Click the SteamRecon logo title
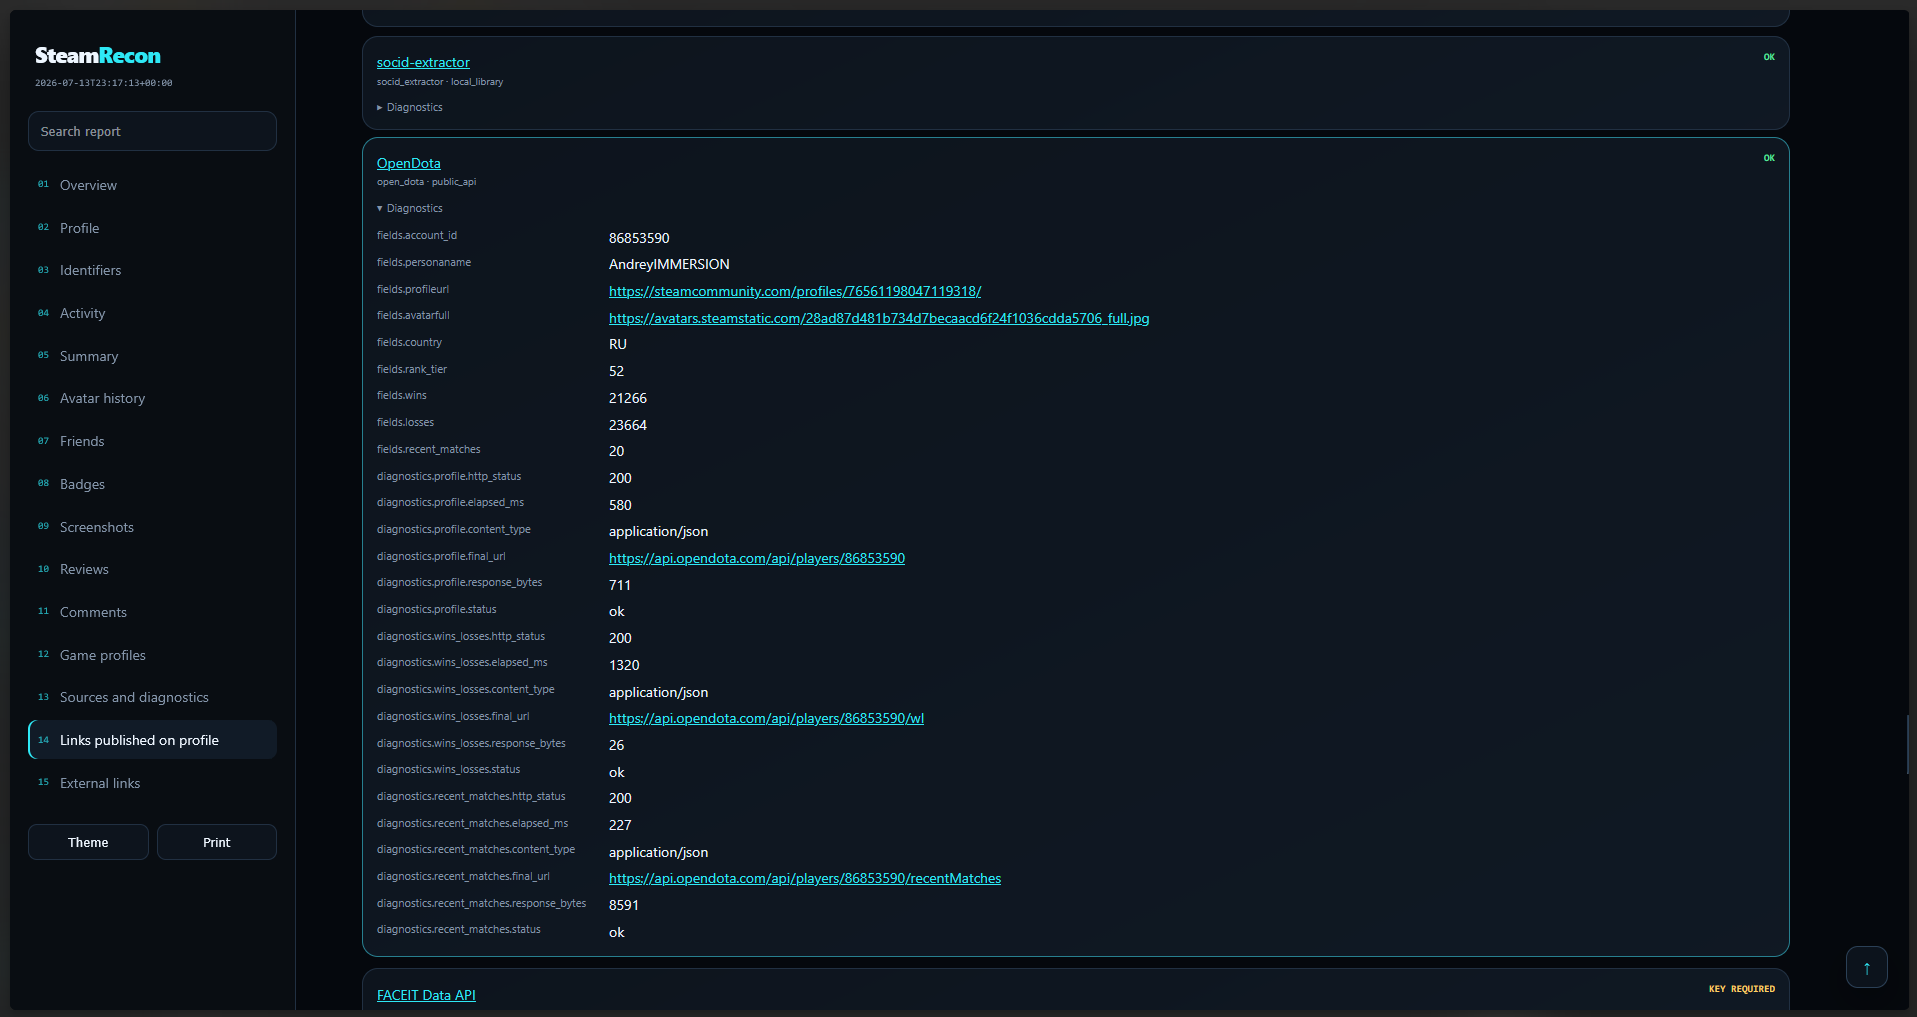This screenshot has width=1917, height=1017. coord(98,56)
